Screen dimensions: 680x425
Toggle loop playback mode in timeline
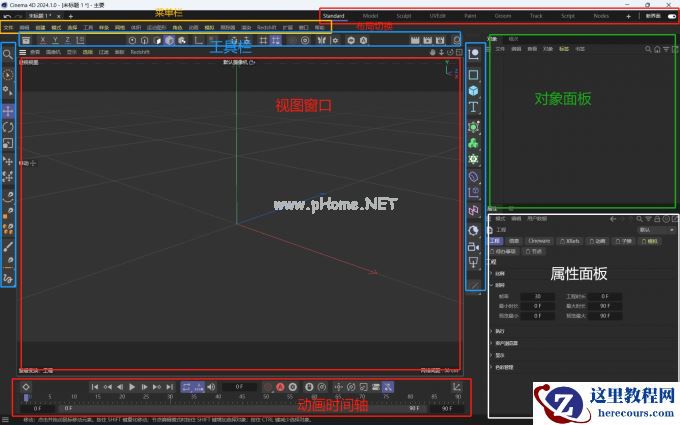point(186,387)
